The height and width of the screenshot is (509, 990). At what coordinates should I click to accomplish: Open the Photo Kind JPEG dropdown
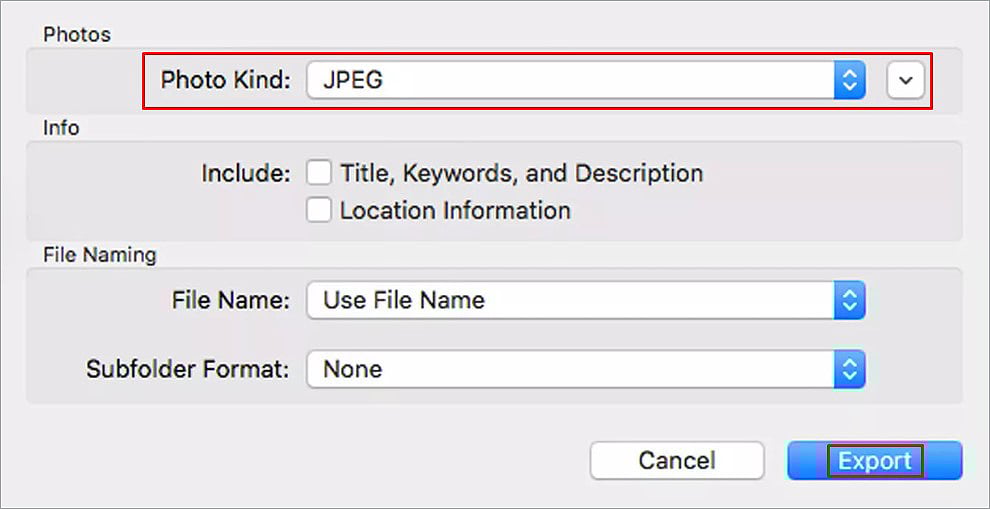coord(570,80)
